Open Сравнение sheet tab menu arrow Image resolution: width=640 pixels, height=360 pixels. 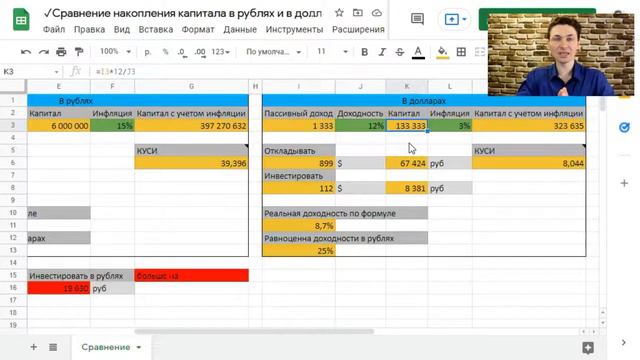(139, 347)
